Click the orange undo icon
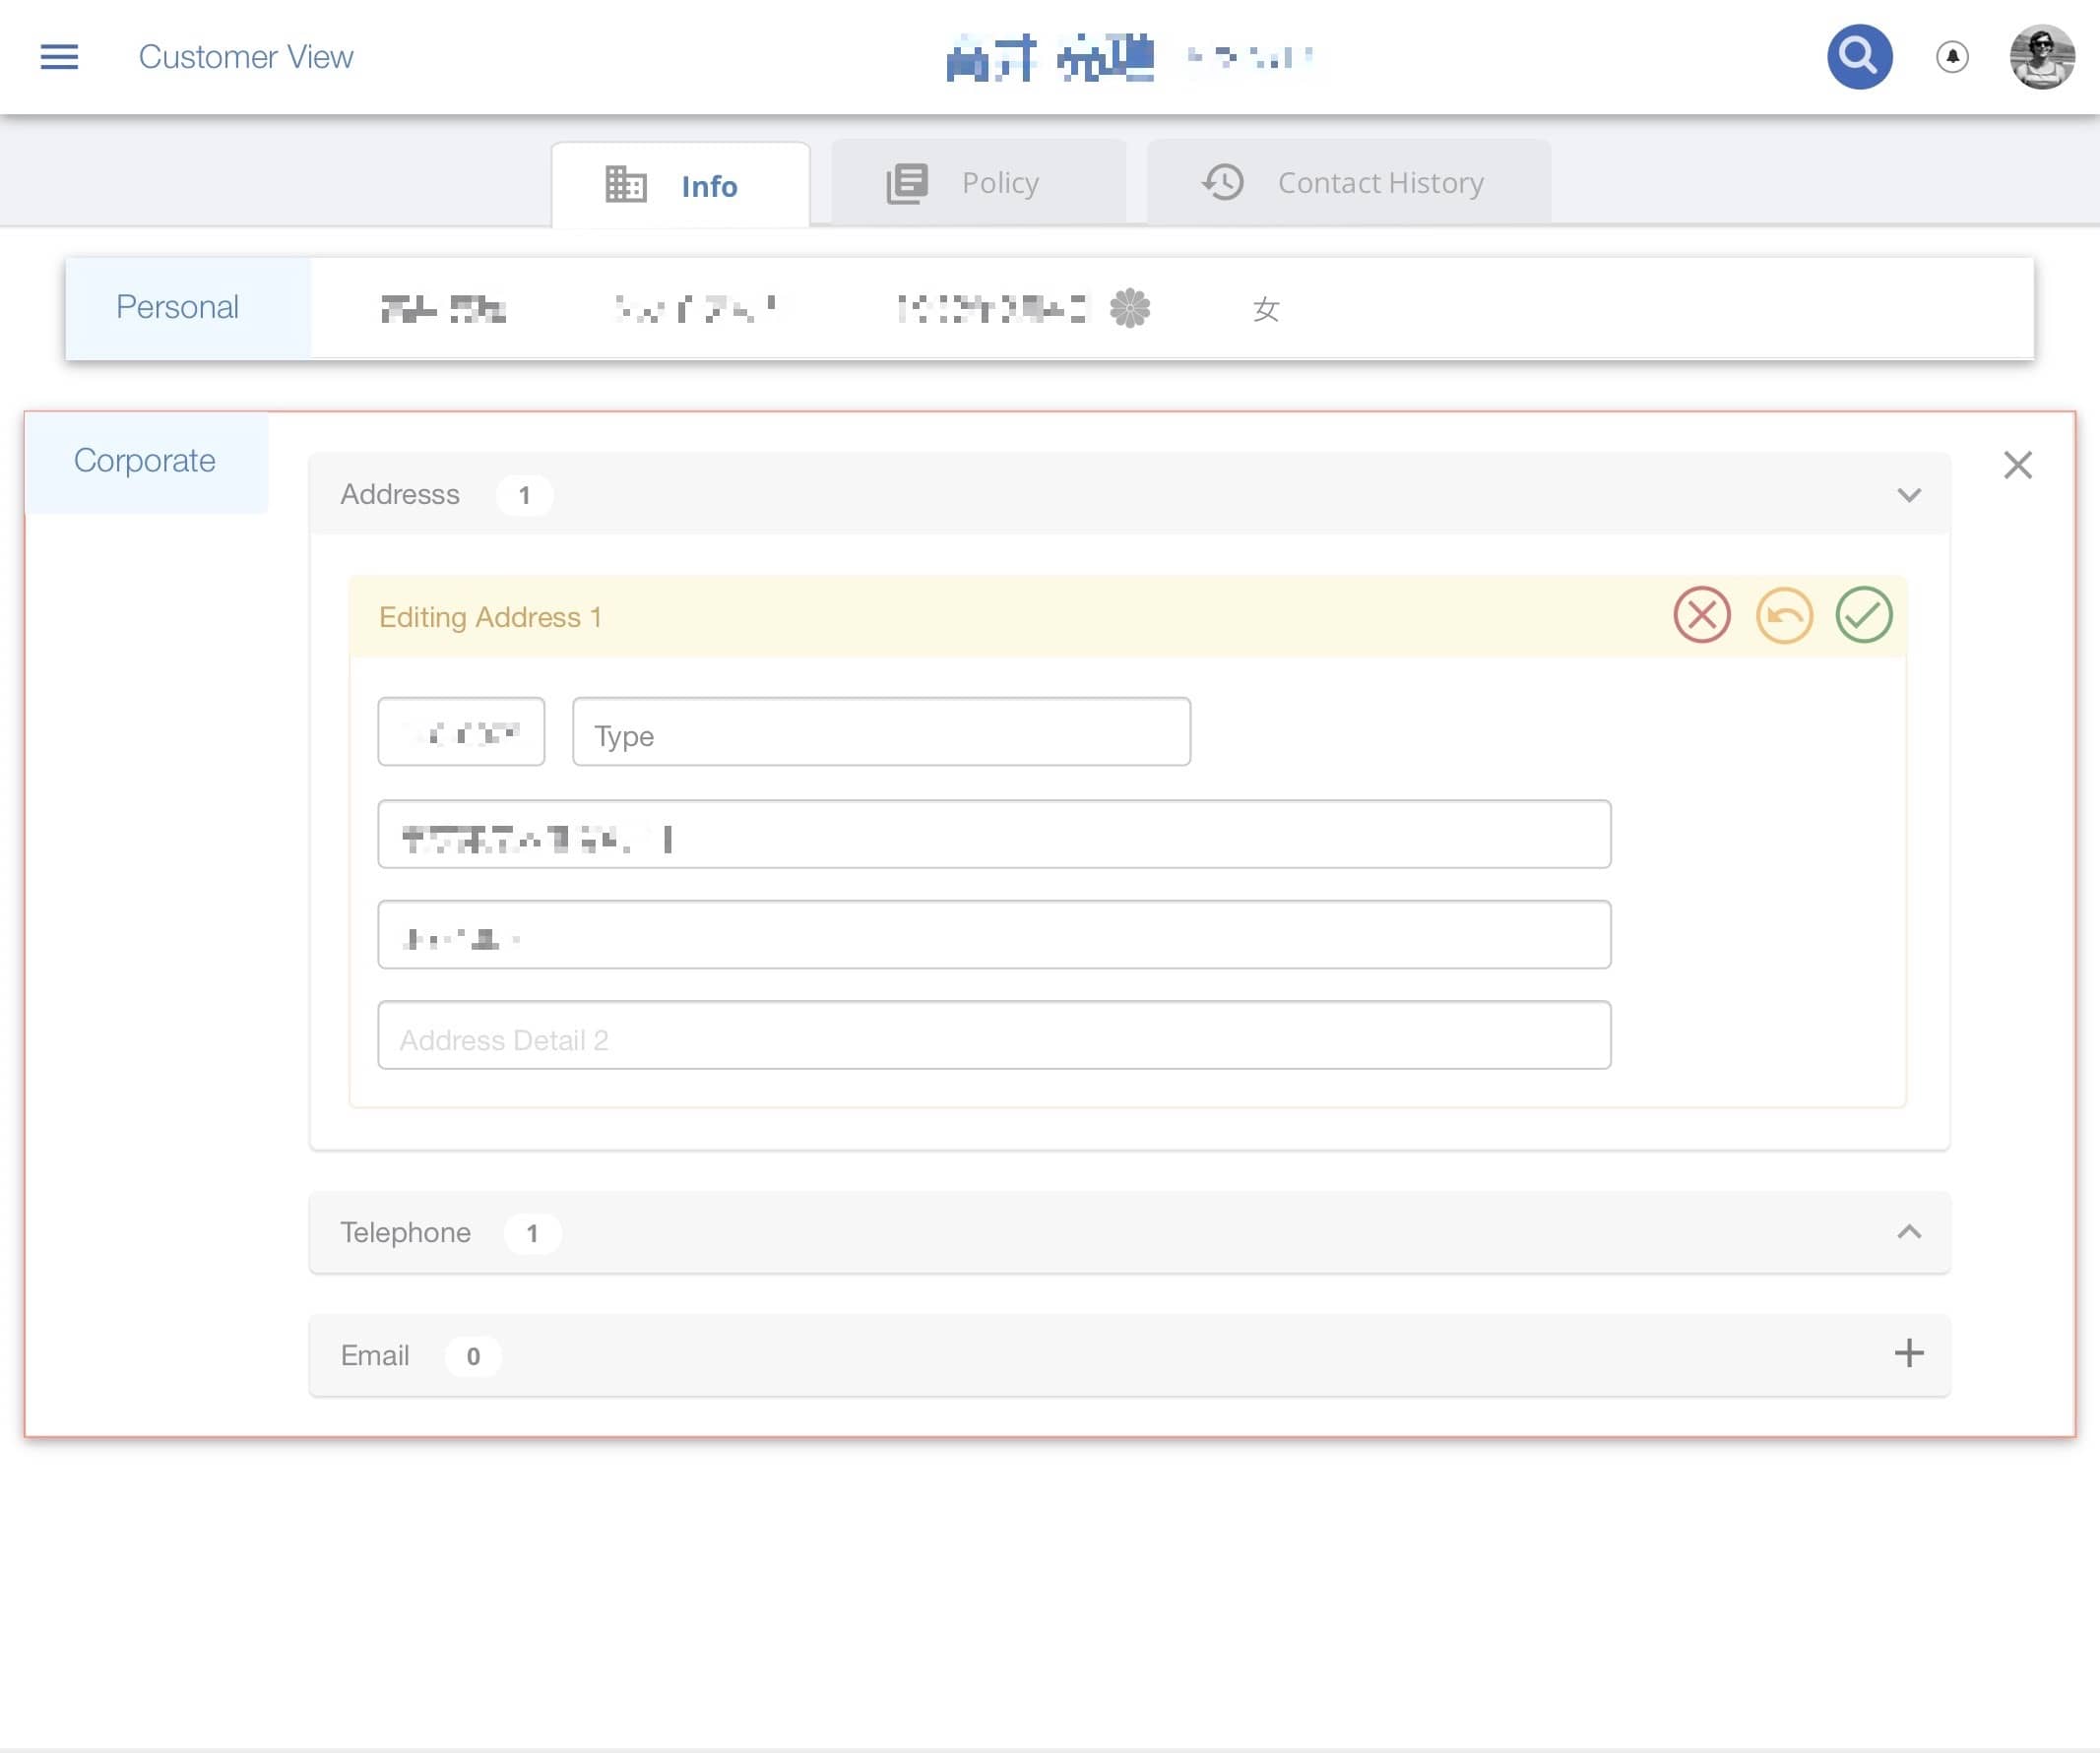The image size is (2100, 1753). pos(1783,615)
